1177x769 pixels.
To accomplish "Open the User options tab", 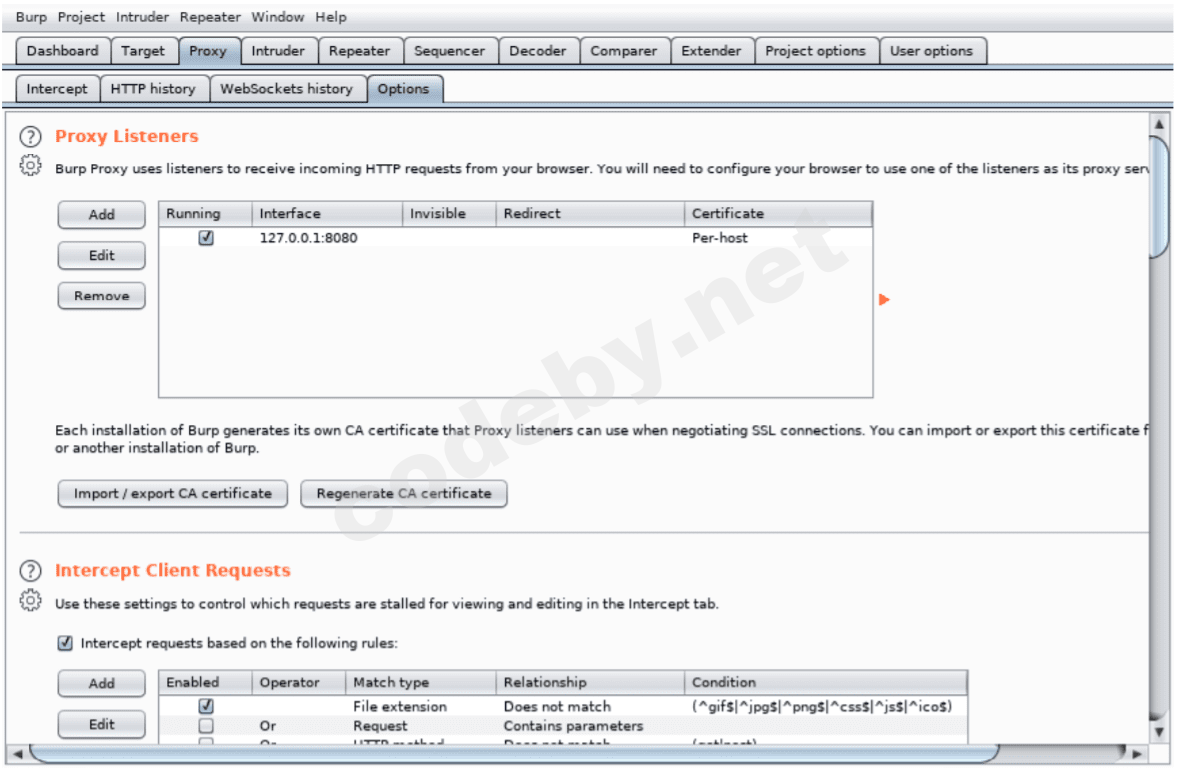I will click(932, 51).
